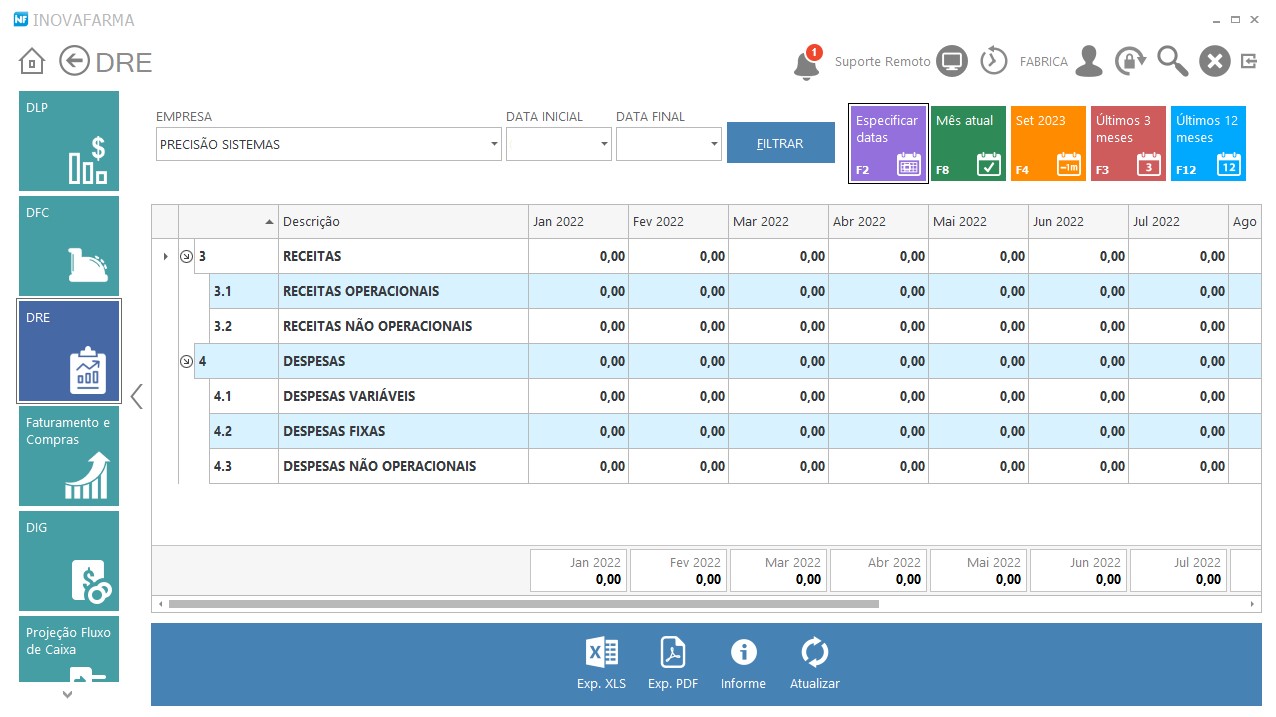Image resolution: width=1276 pixels, height=717 pixels.
Task: Open Suporte Remoto monitor icon
Action: [x=953, y=62]
